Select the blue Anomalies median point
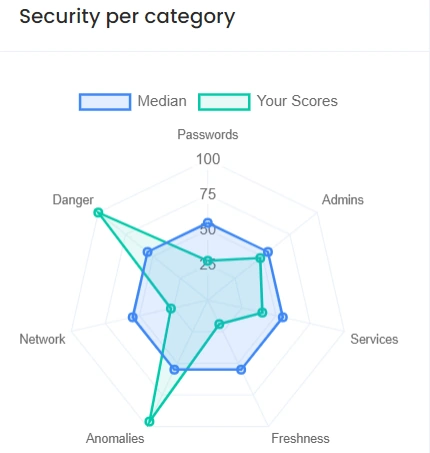Screen dimensions: 430x453 tap(174, 369)
